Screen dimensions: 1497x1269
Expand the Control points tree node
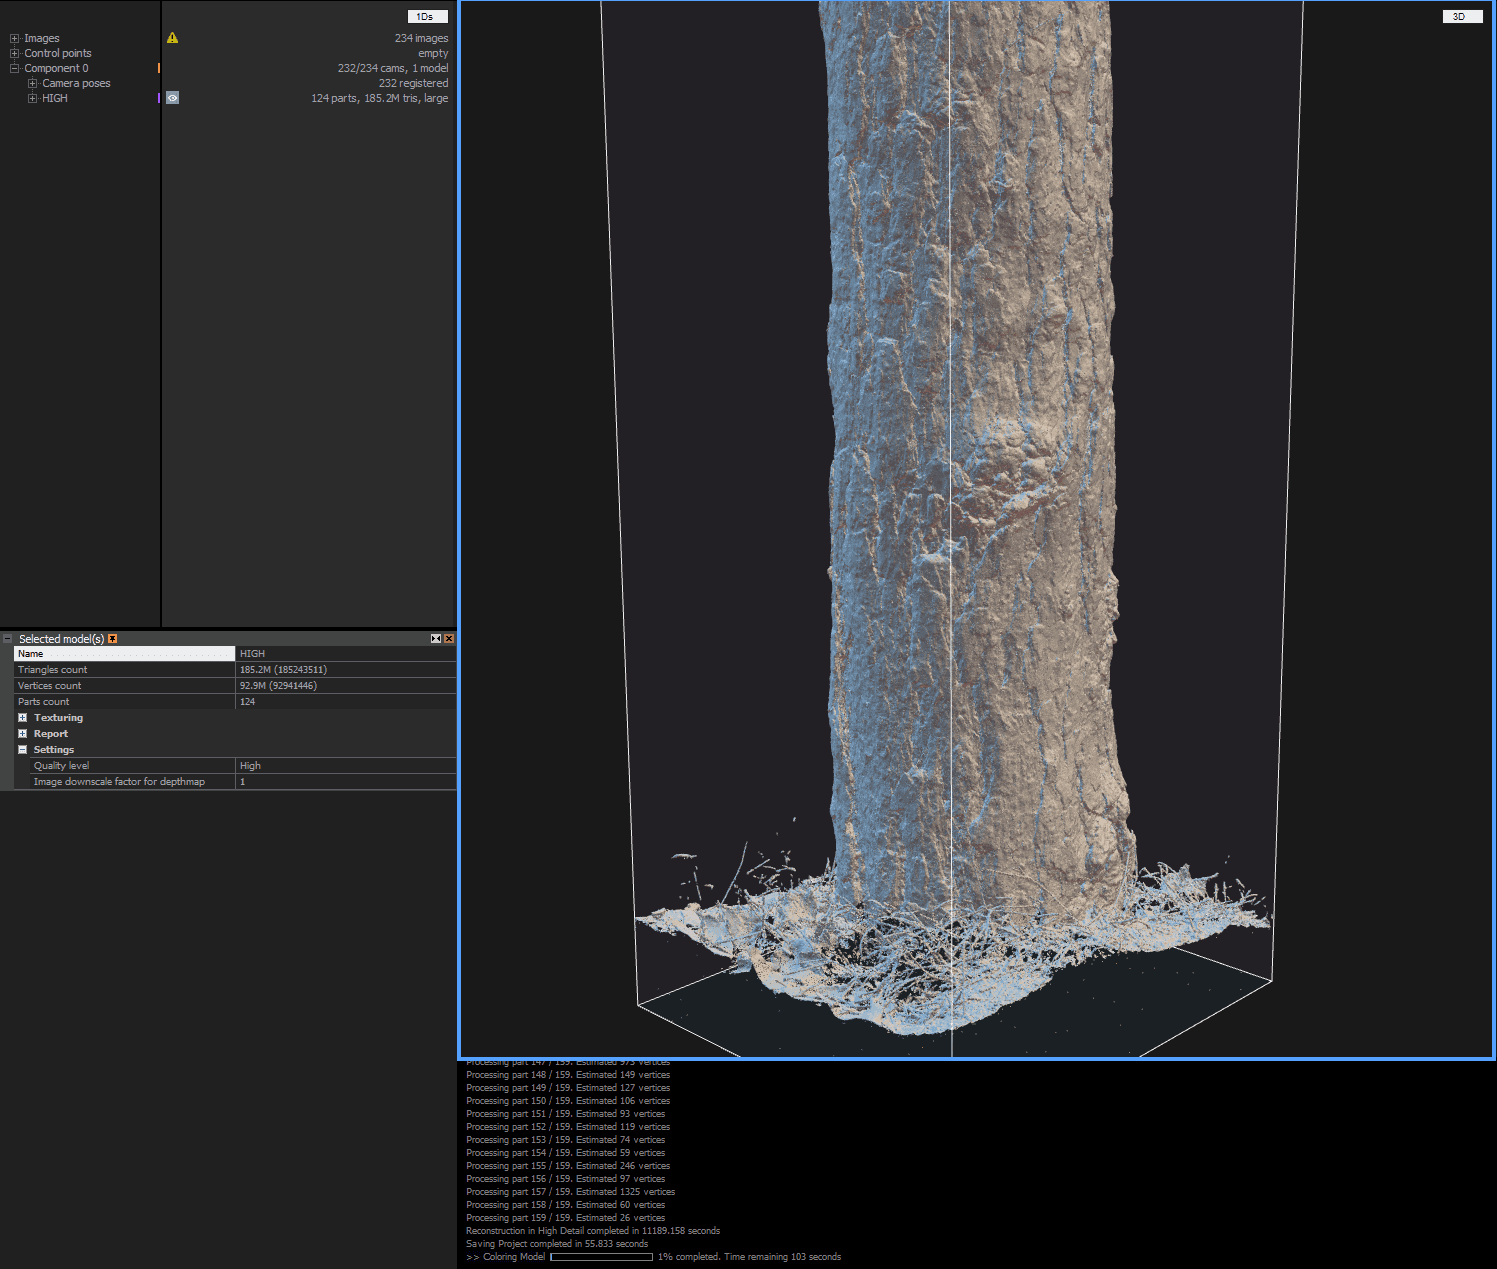(14, 53)
